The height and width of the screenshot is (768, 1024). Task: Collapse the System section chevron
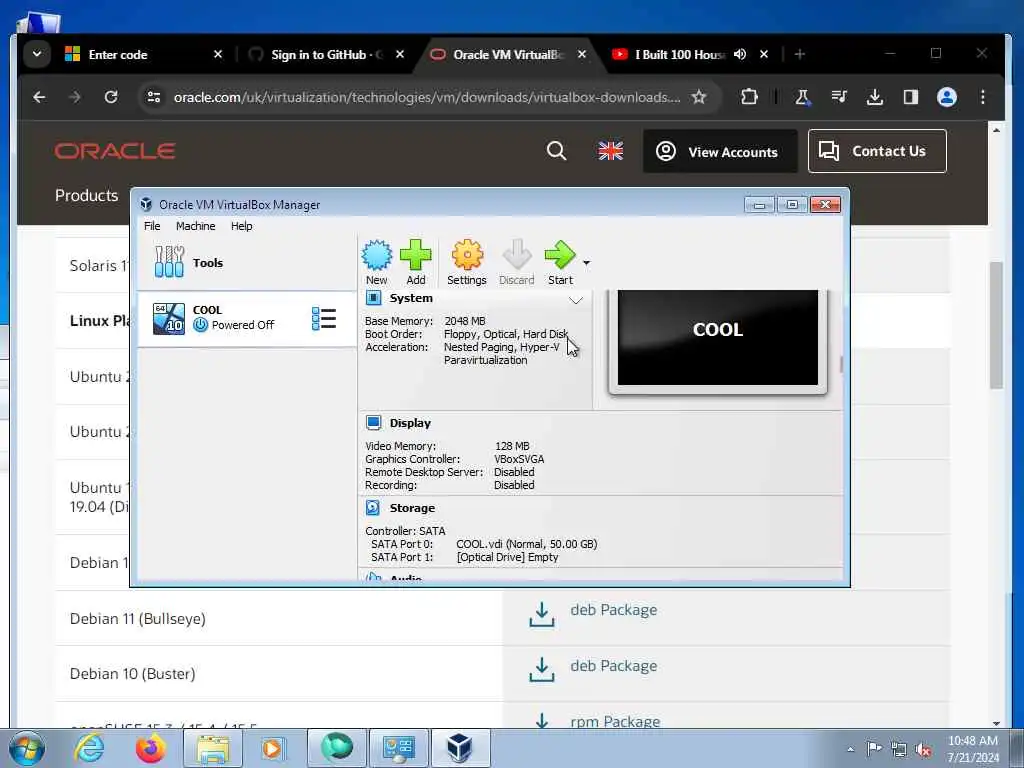pyautogui.click(x=576, y=300)
